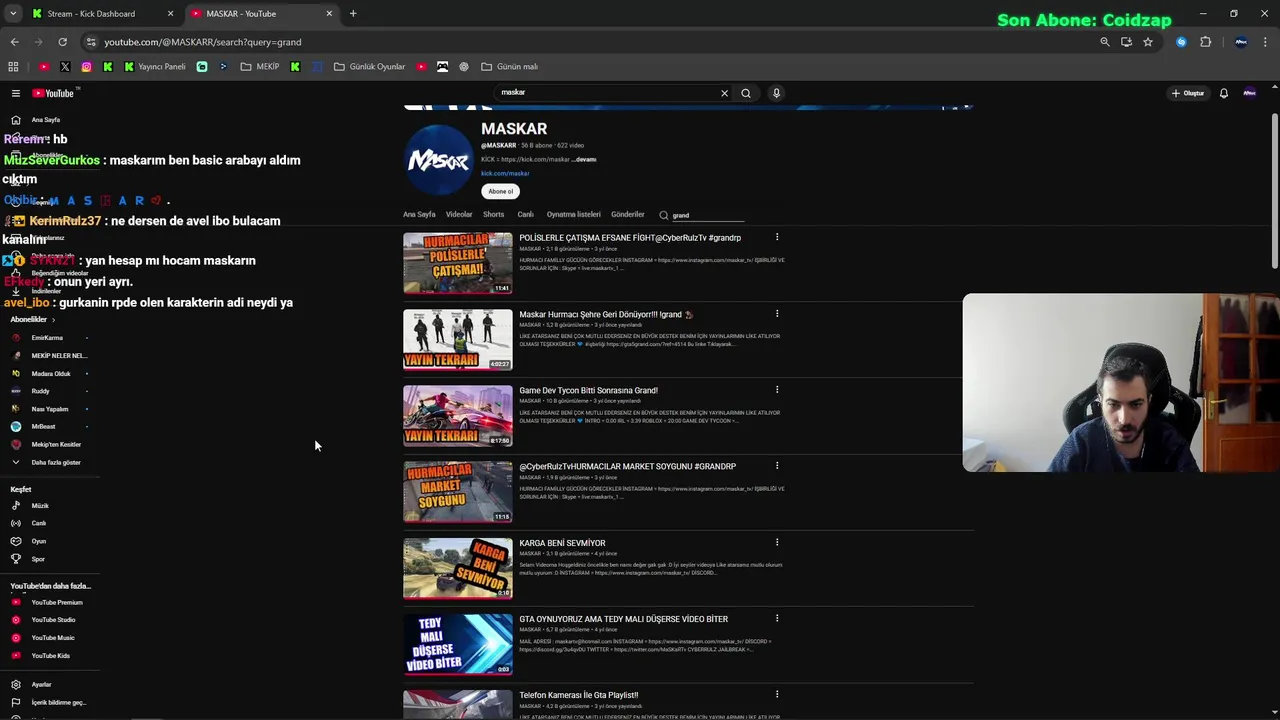Open the channel Videolar tab

coord(459,214)
